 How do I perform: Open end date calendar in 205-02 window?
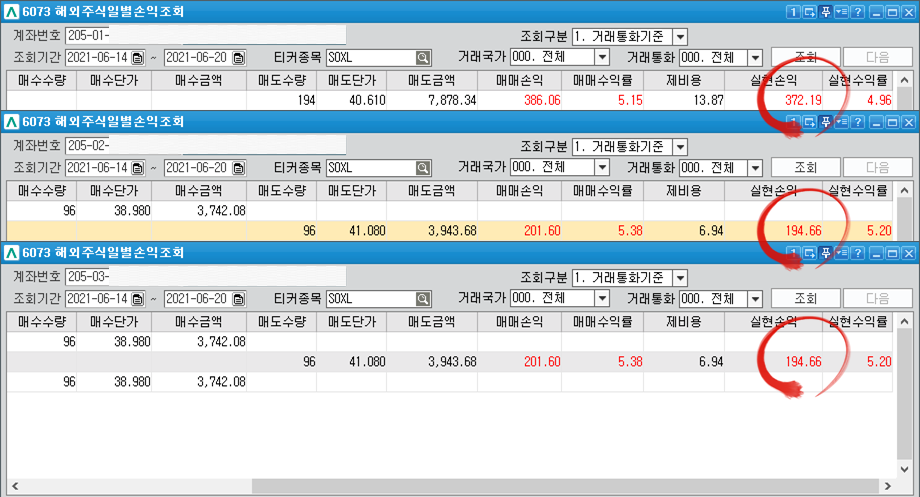click(x=238, y=168)
